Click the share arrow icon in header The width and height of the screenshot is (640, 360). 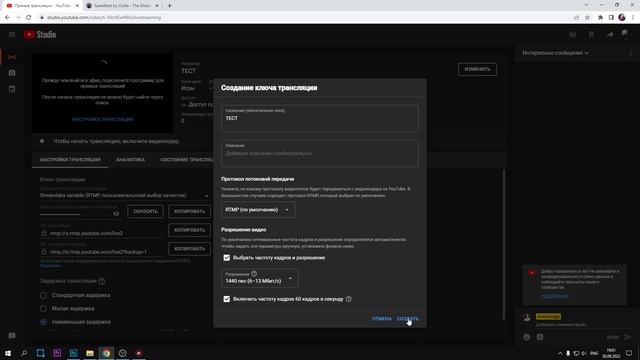coord(610,35)
